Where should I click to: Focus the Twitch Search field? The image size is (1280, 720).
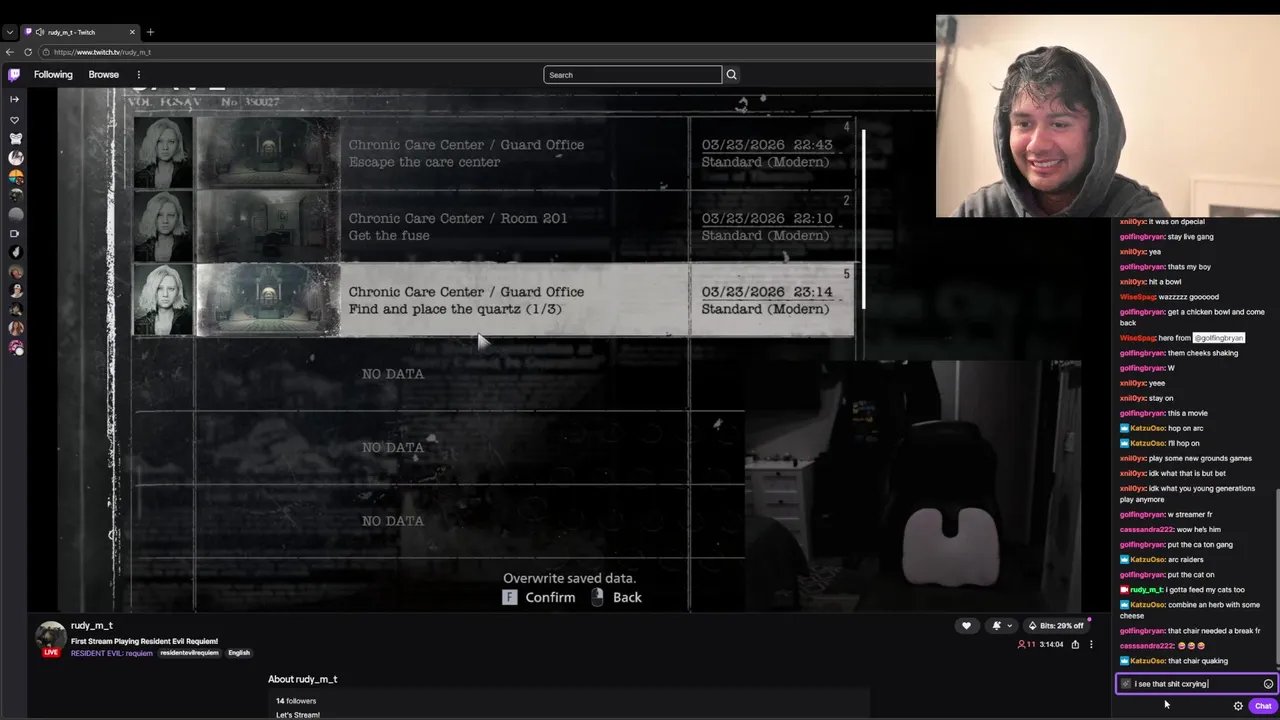tap(632, 75)
